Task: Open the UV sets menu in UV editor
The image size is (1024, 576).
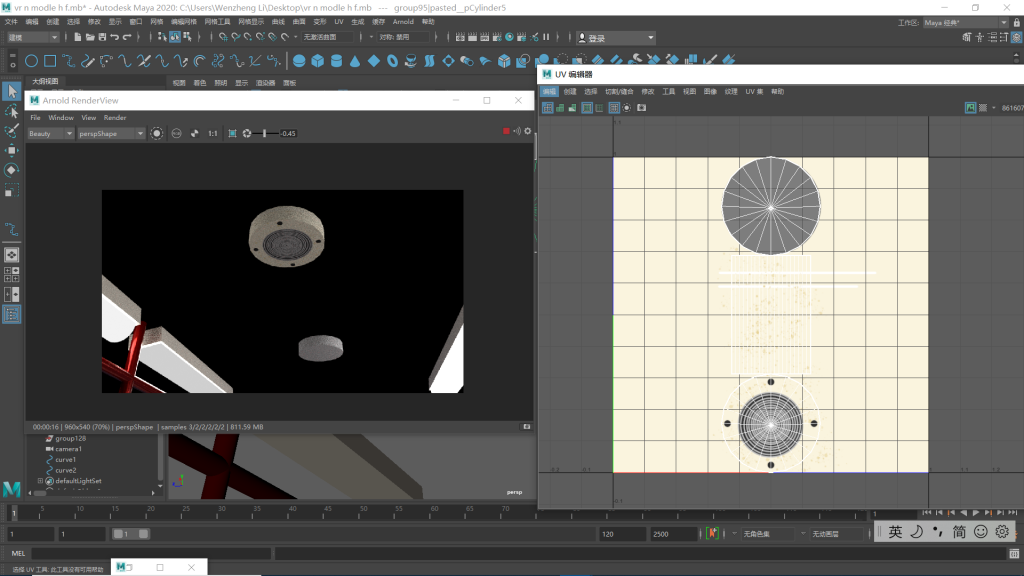Action: [754, 91]
